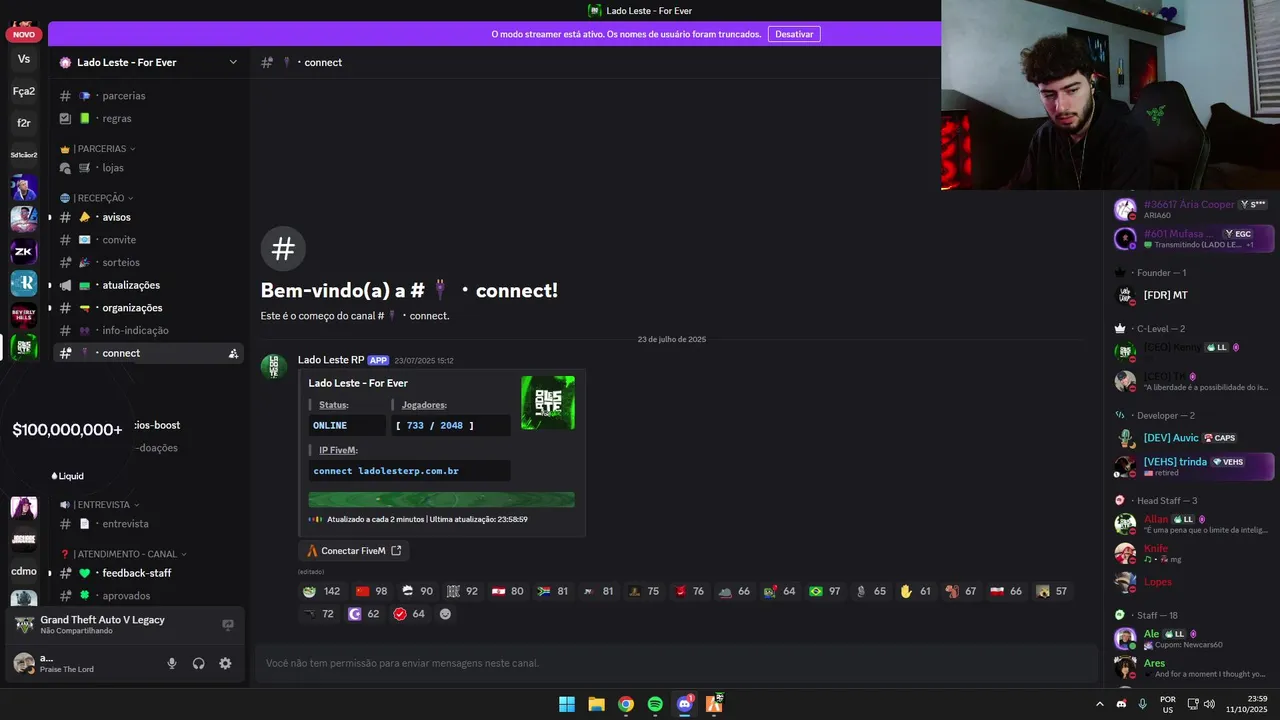Click the POR US language indicator
The image size is (1280, 720).
[x=1168, y=704]
